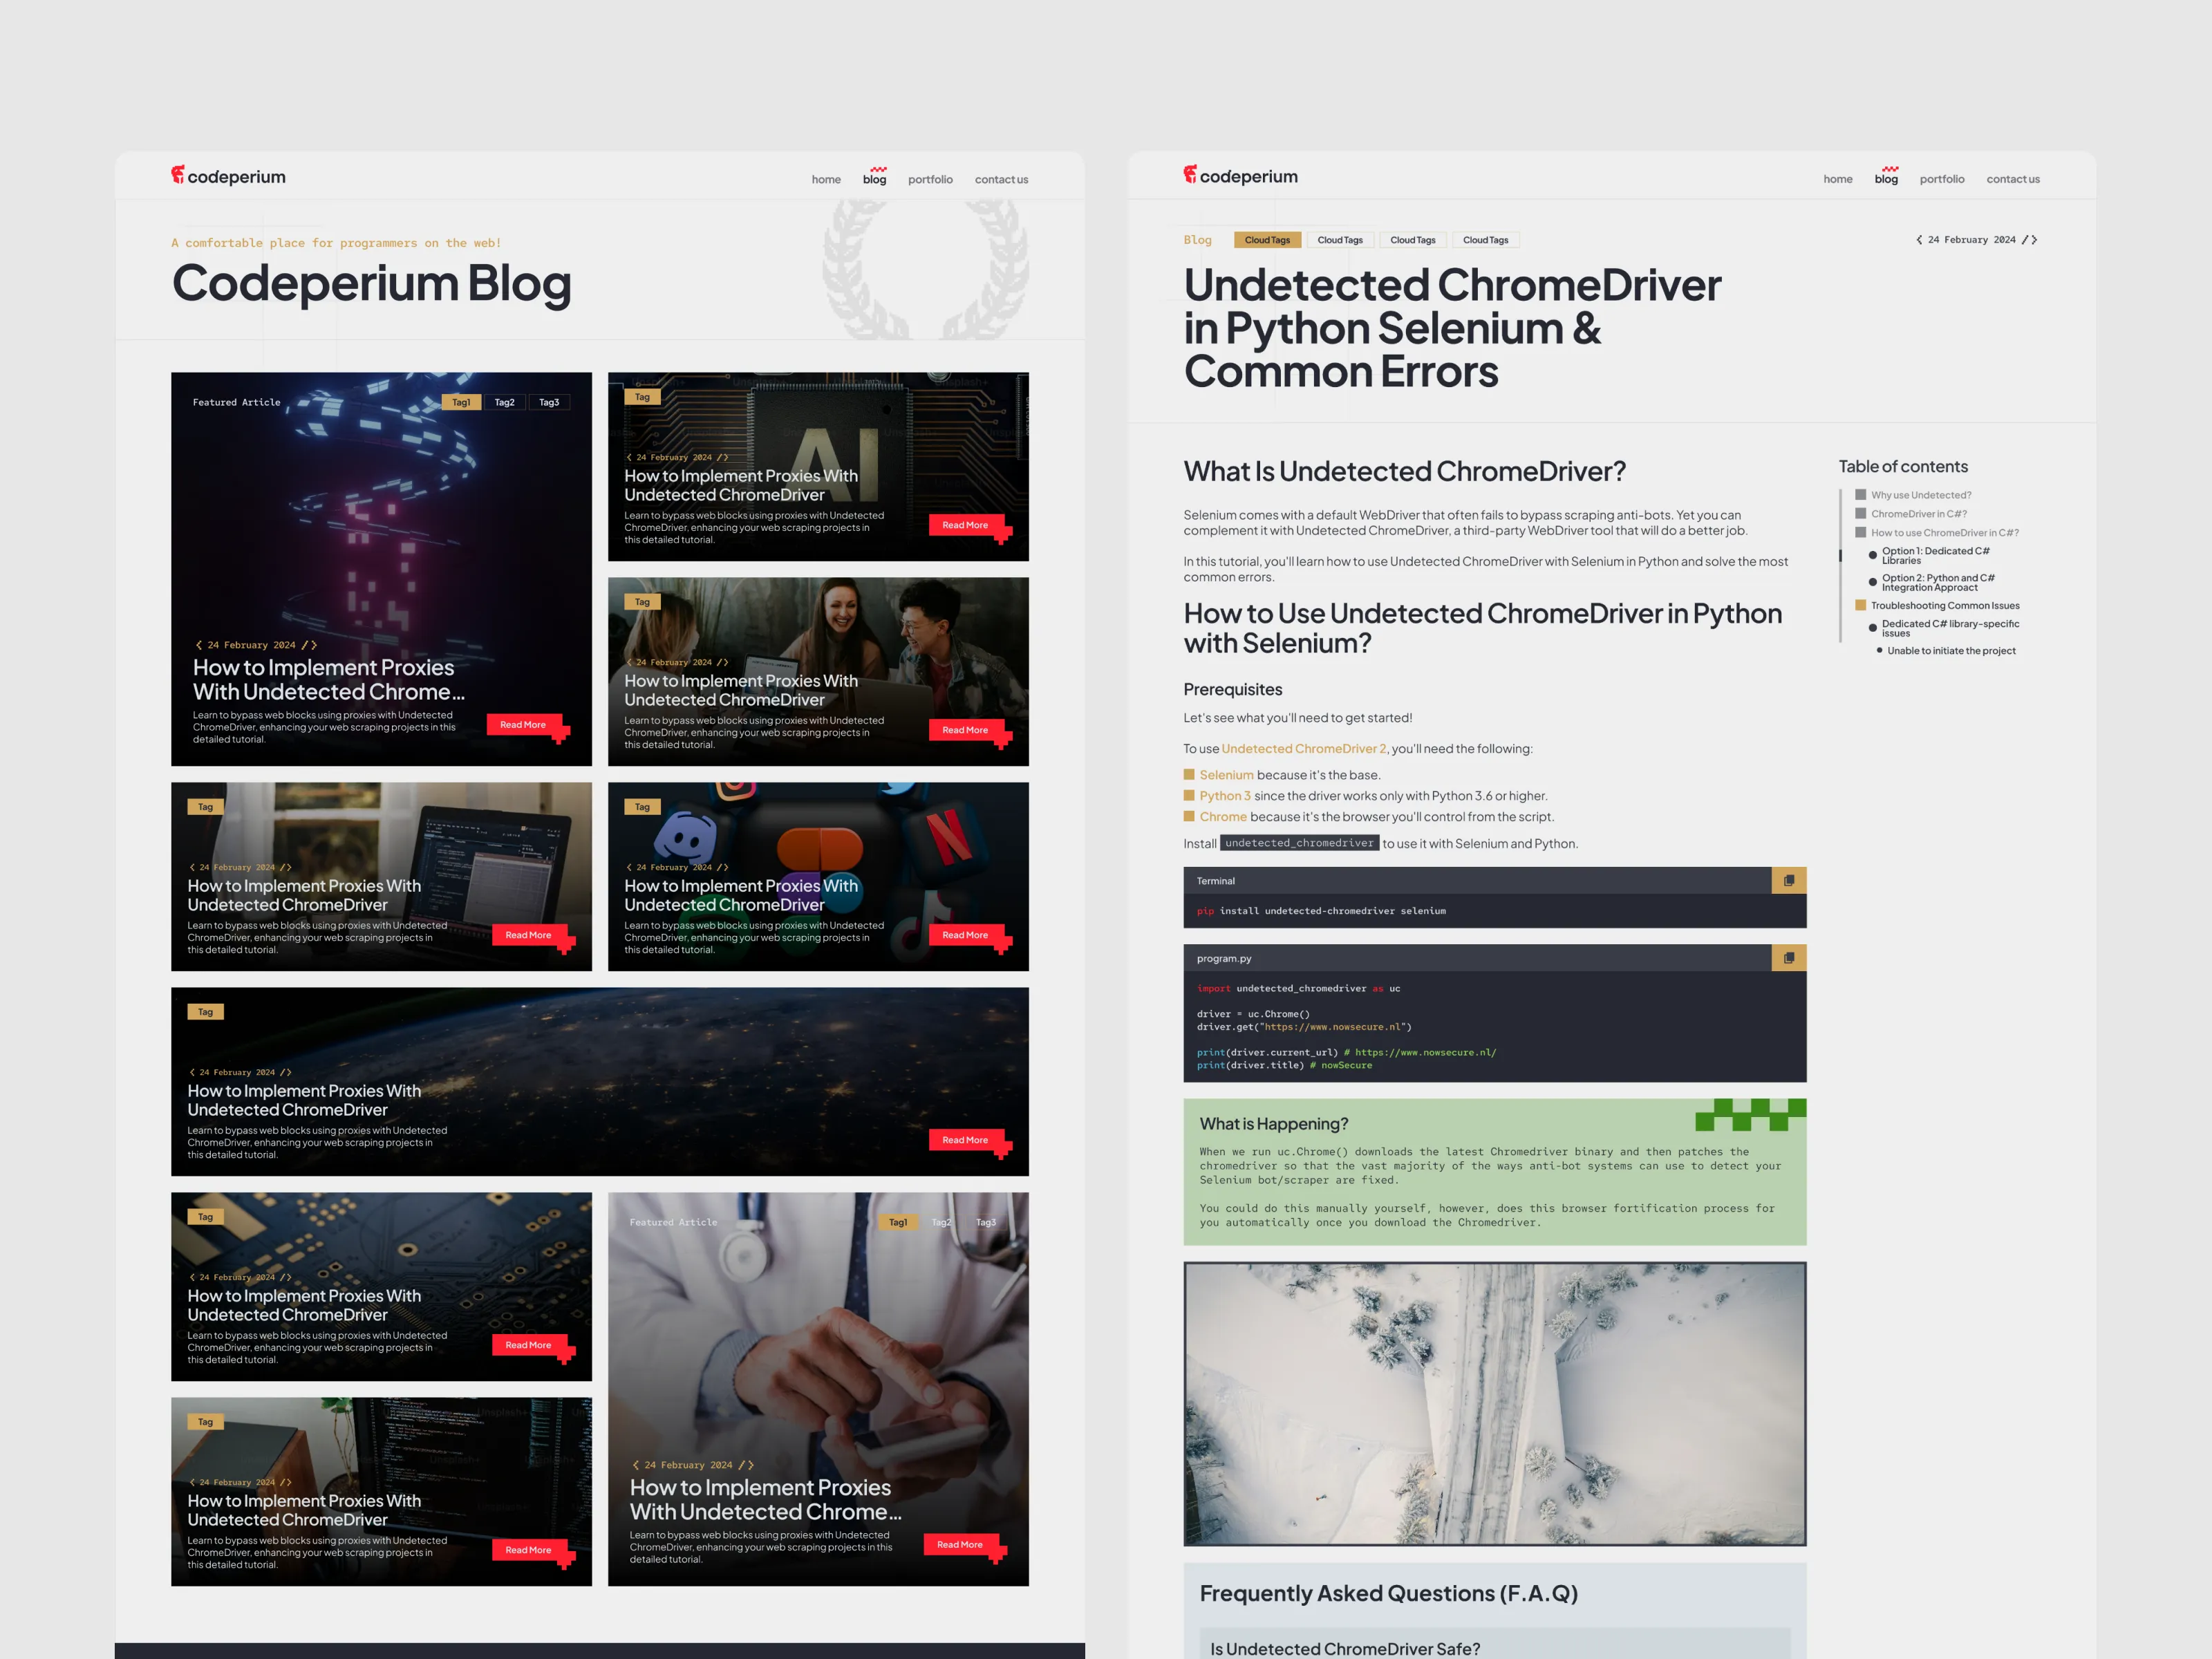Open 'contact us' in the article page navigation
The height and width of the screenshot is (1659, 2212).
(2012, 180)
